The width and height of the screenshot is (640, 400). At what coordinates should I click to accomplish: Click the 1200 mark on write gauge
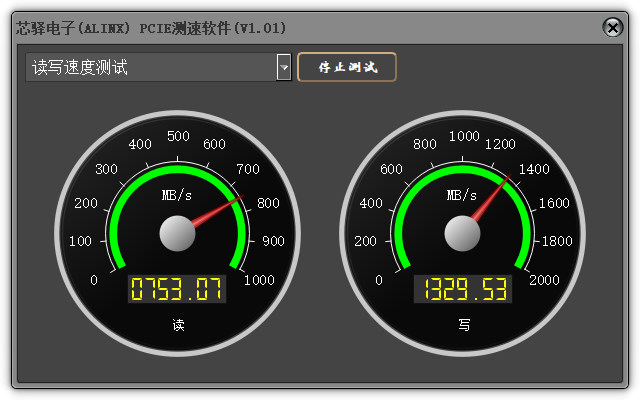point(500,144)
